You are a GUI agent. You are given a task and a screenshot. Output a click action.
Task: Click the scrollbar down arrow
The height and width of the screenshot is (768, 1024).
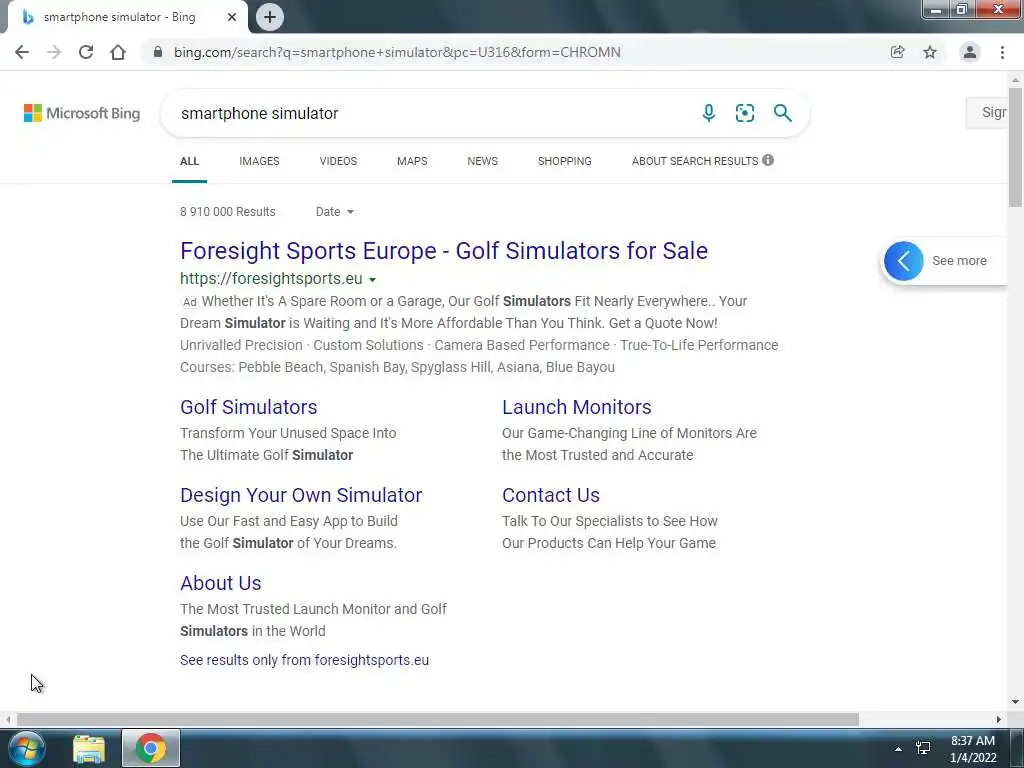[x=1015, y=702]
